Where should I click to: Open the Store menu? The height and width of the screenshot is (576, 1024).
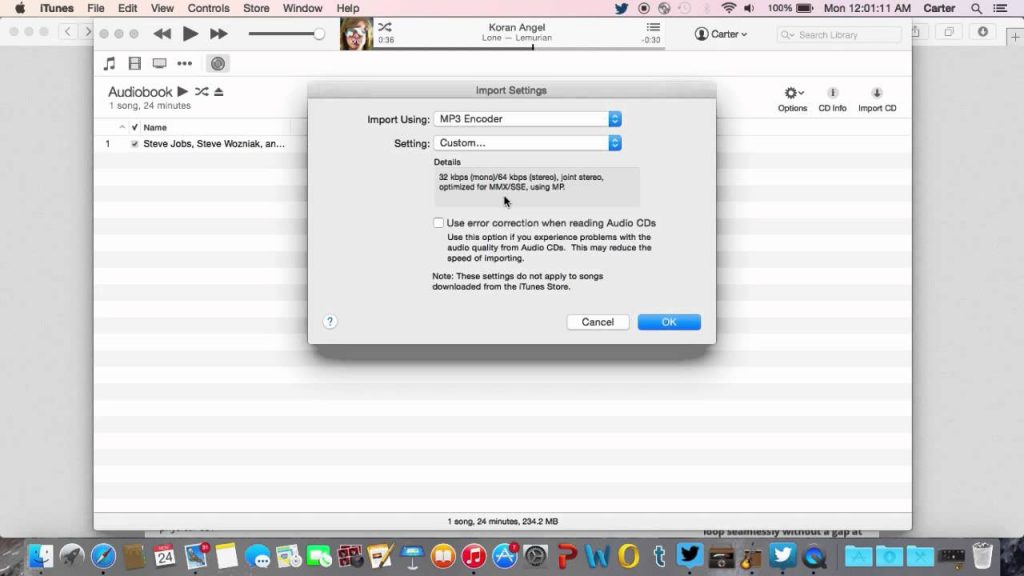coord(256,8)
